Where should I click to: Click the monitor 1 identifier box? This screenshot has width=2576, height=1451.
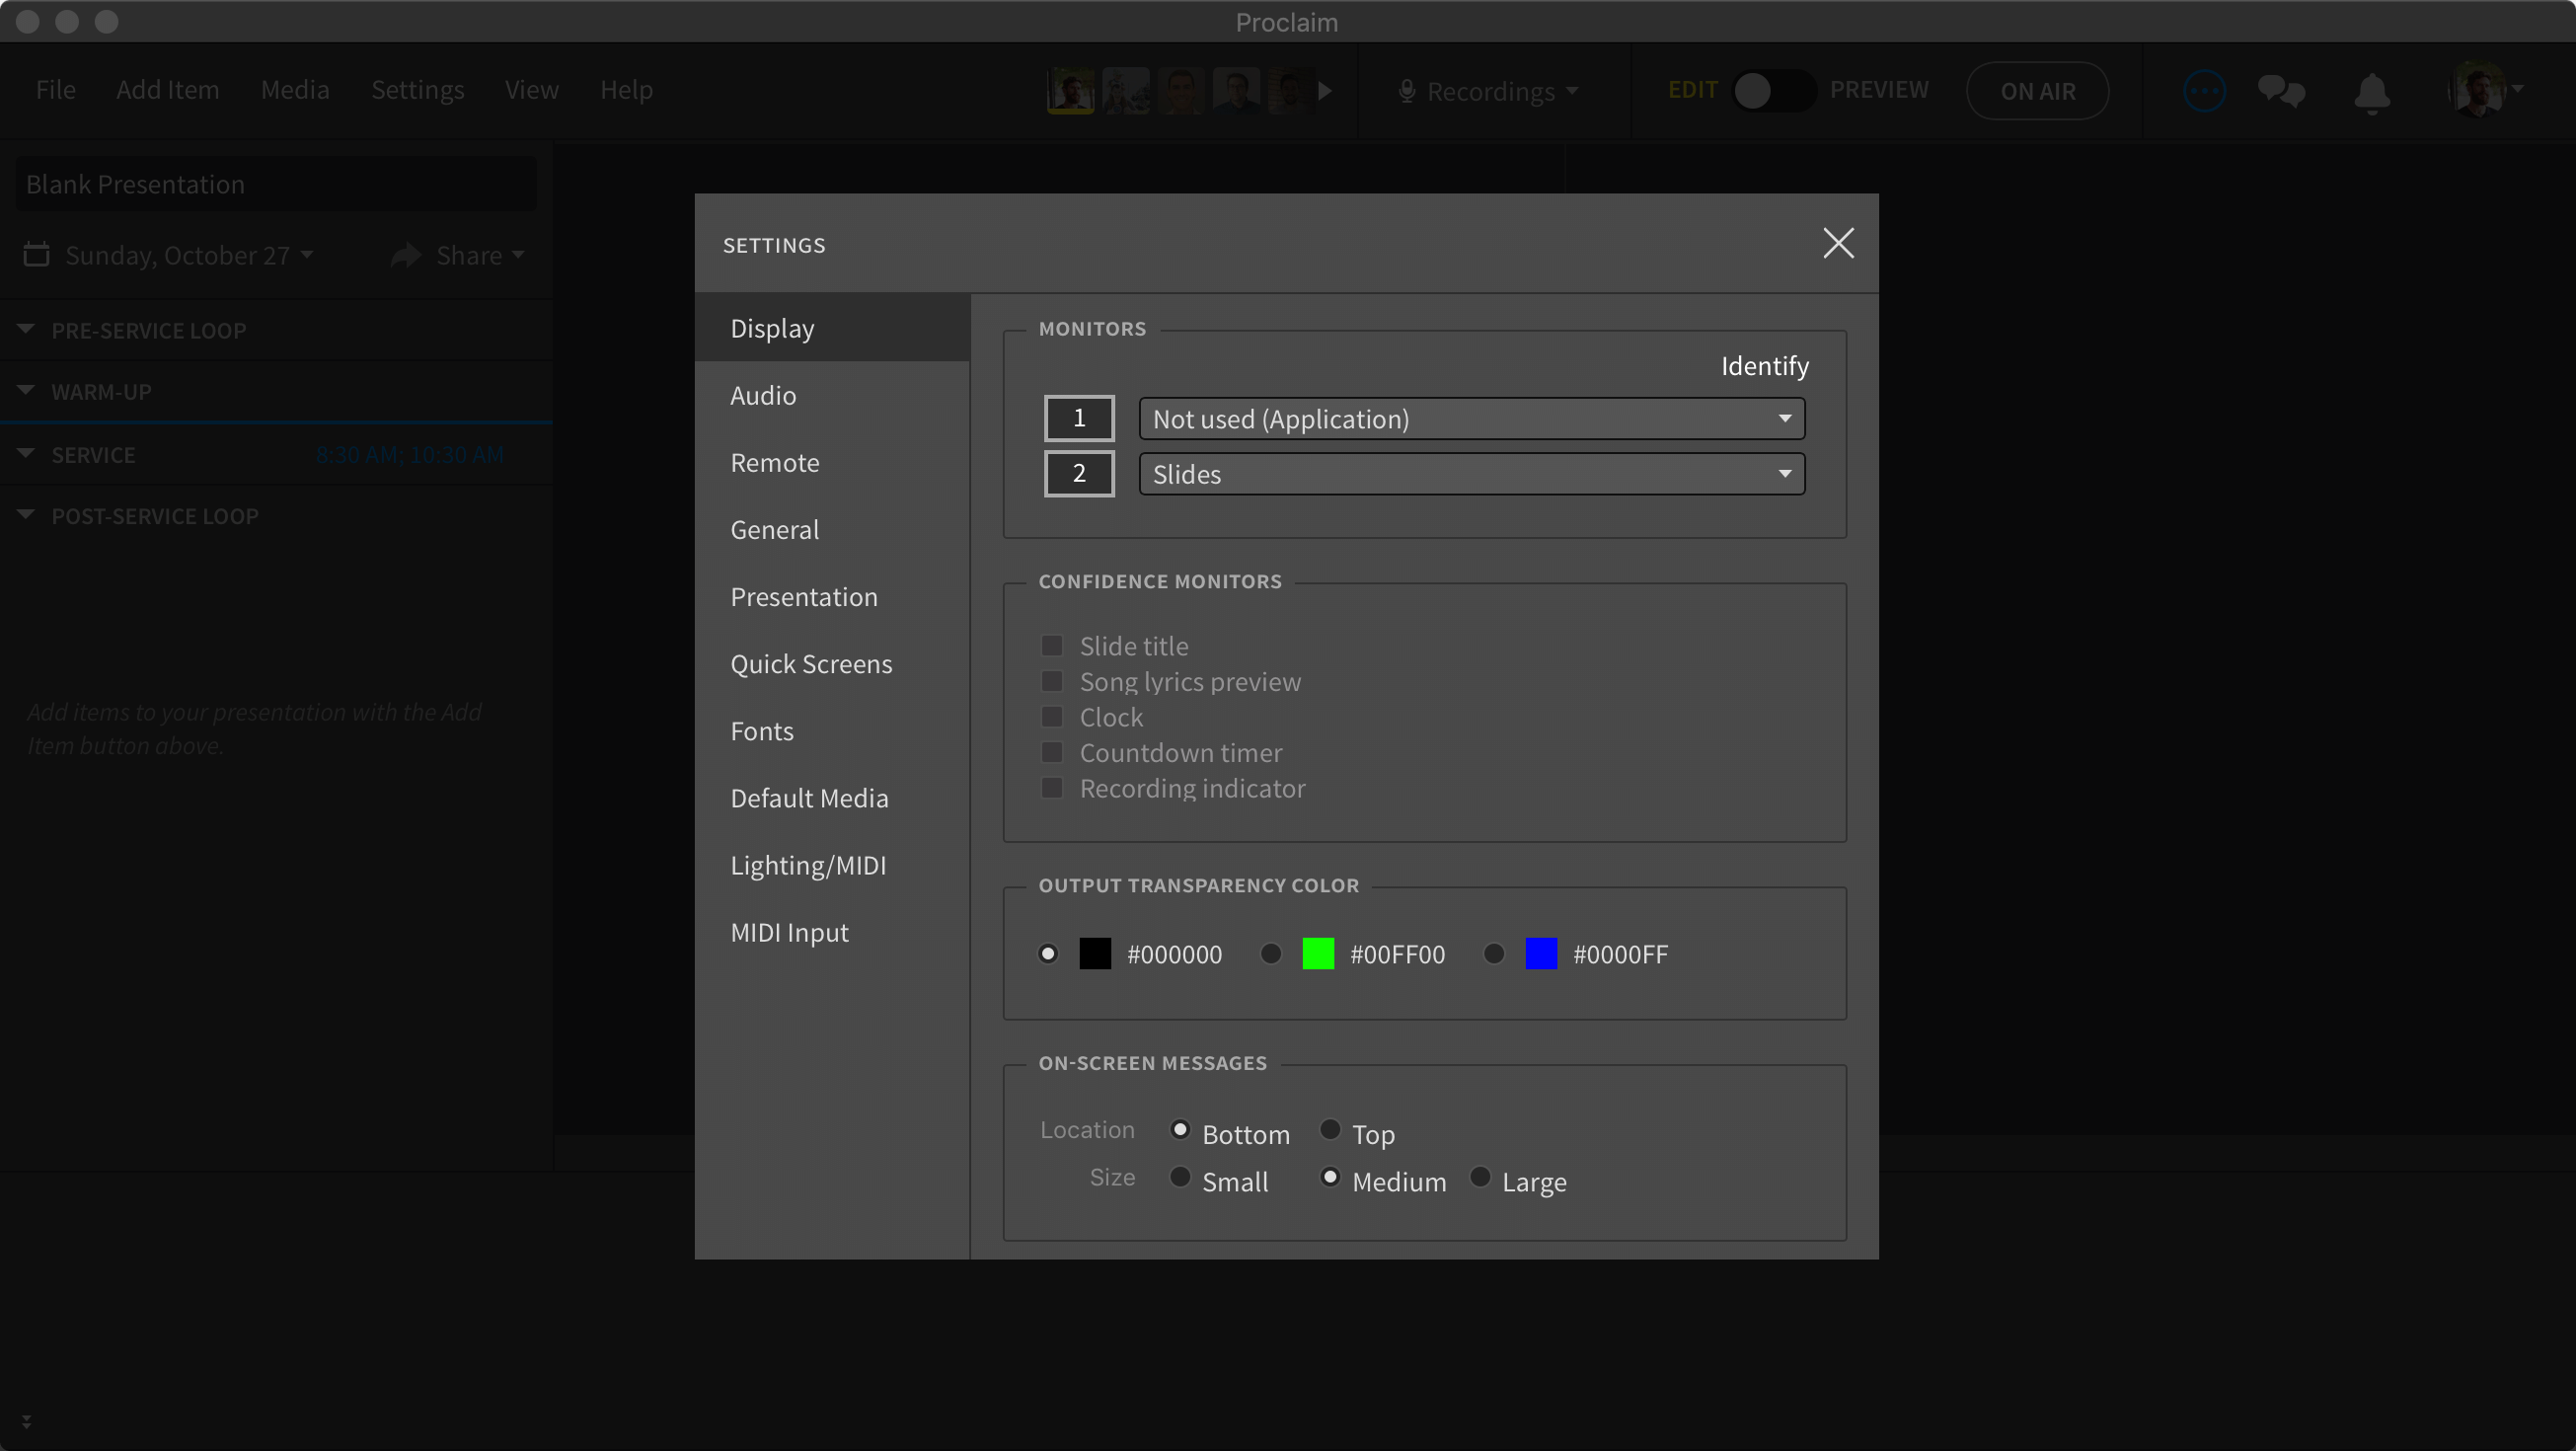(1079, 418)
